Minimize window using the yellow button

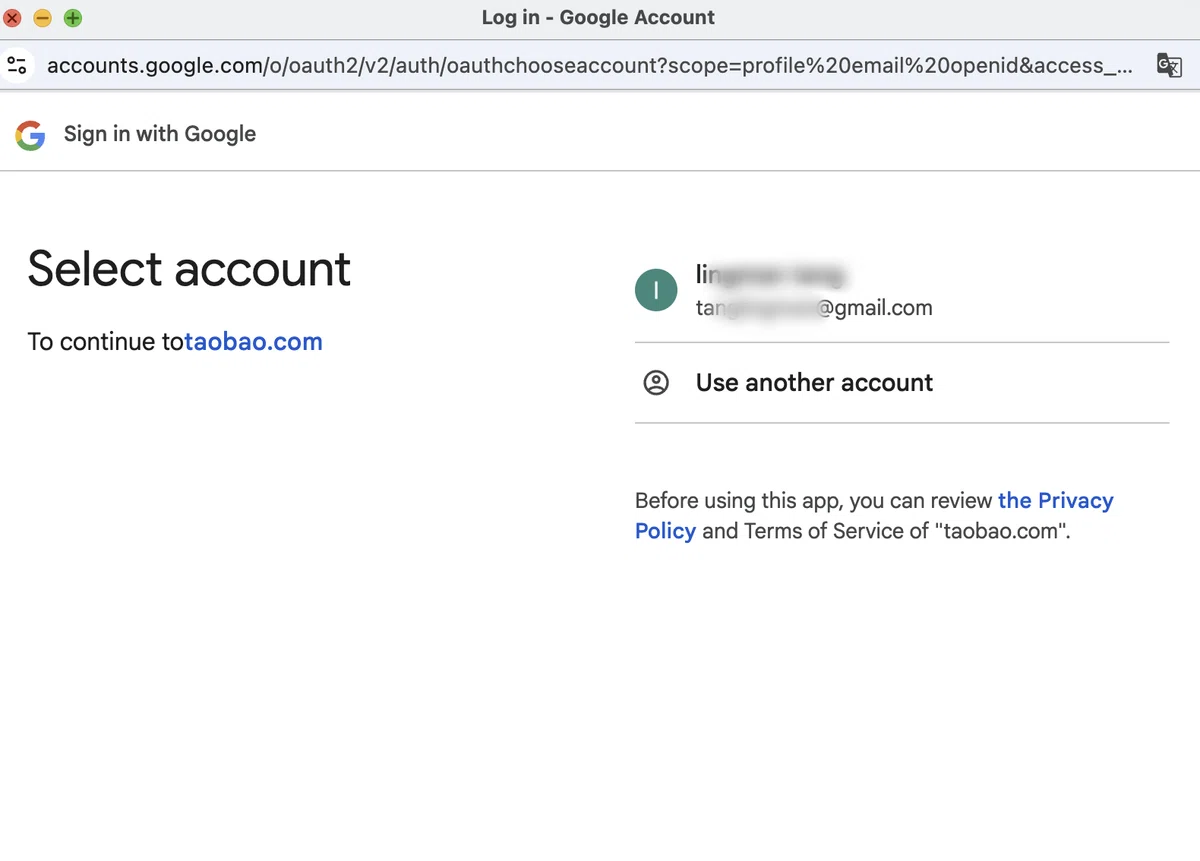[43, 18]
